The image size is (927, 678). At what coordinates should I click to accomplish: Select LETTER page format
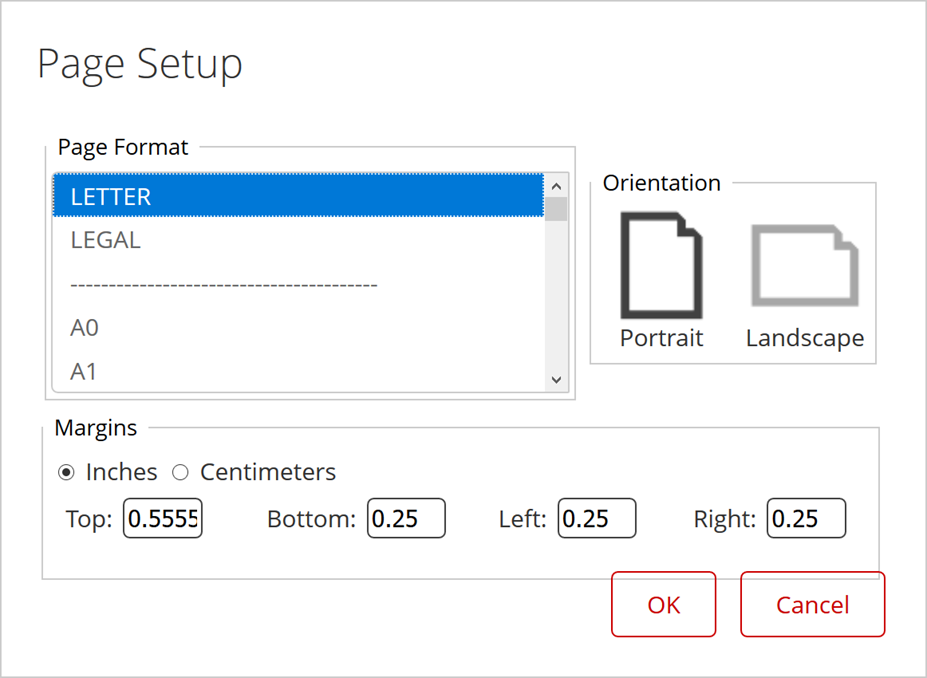coord(298,197)
